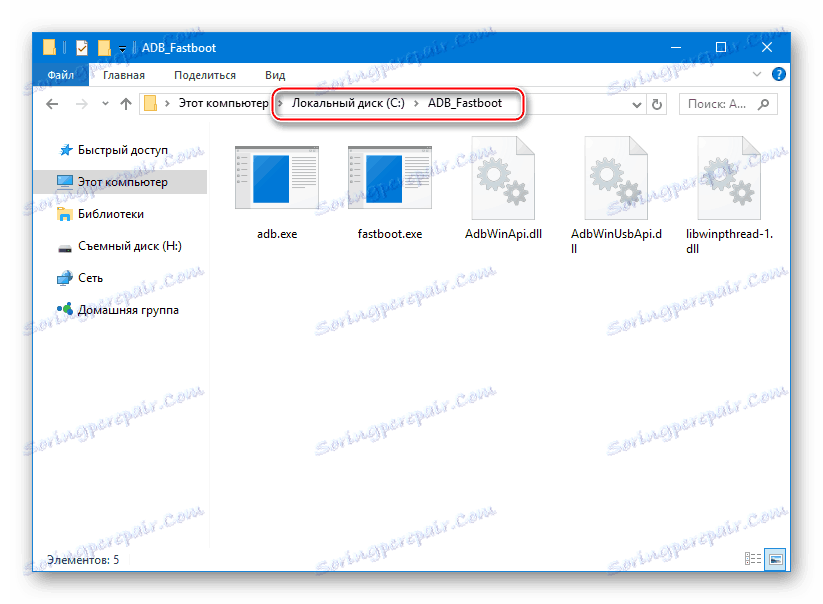
Task: Select the AdbWinUsbApi.dll gear file icon
Action: (x=616, y=177)
